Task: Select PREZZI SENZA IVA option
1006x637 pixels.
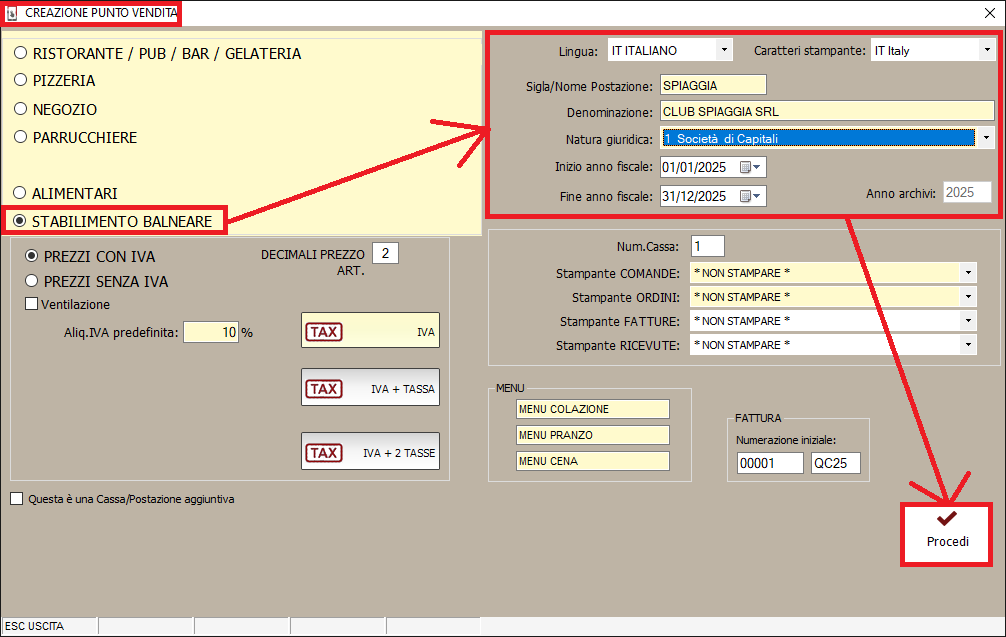Action: tap(32, 282)
